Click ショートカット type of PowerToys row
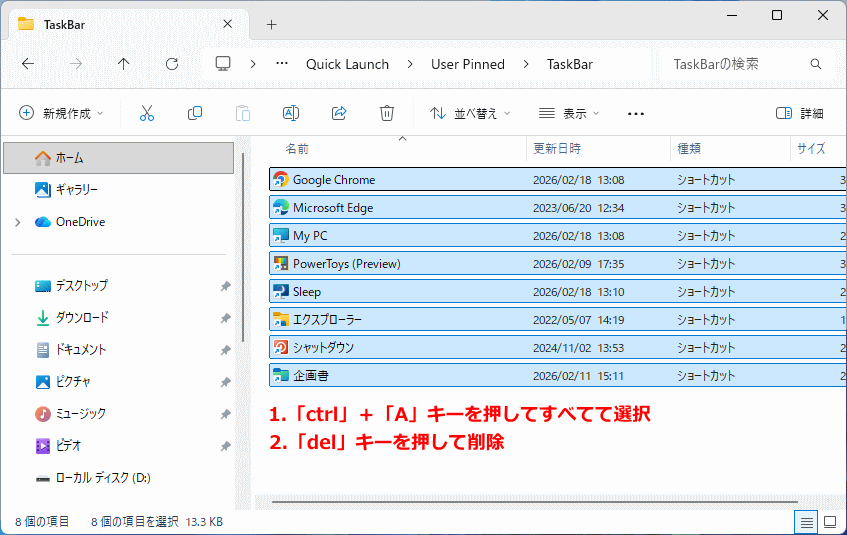This screenshot has height=535, width=847. (x=706, y=264)
